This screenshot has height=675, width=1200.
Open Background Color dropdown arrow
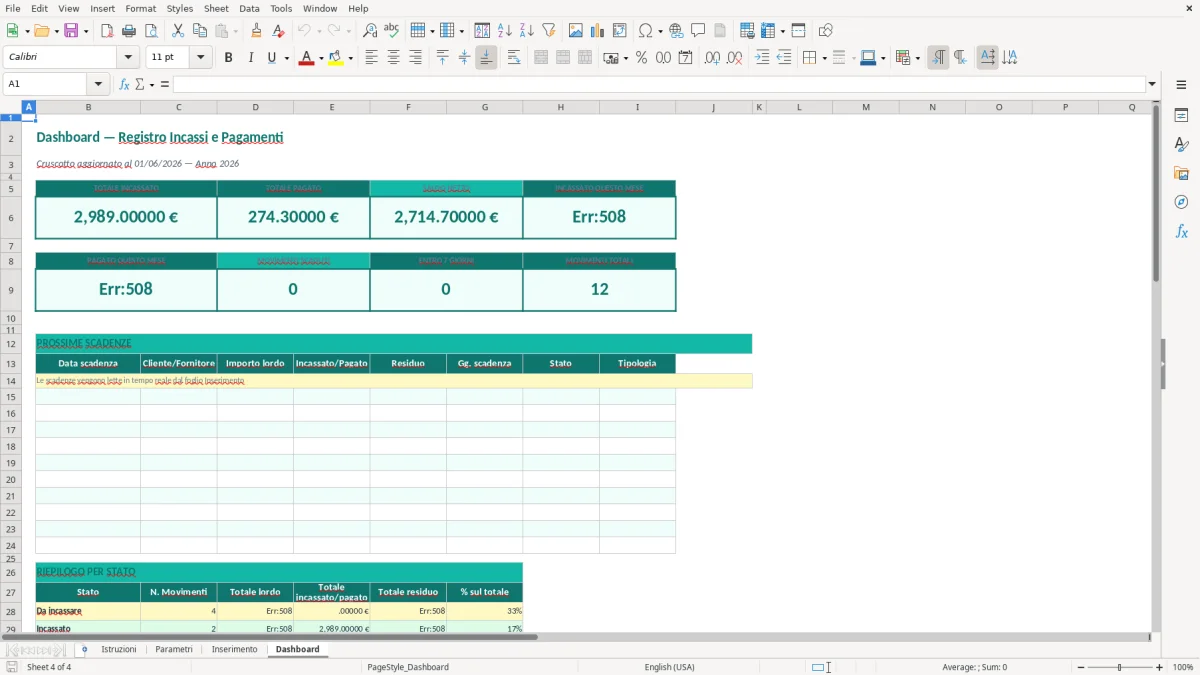click(x=350, y=58)
